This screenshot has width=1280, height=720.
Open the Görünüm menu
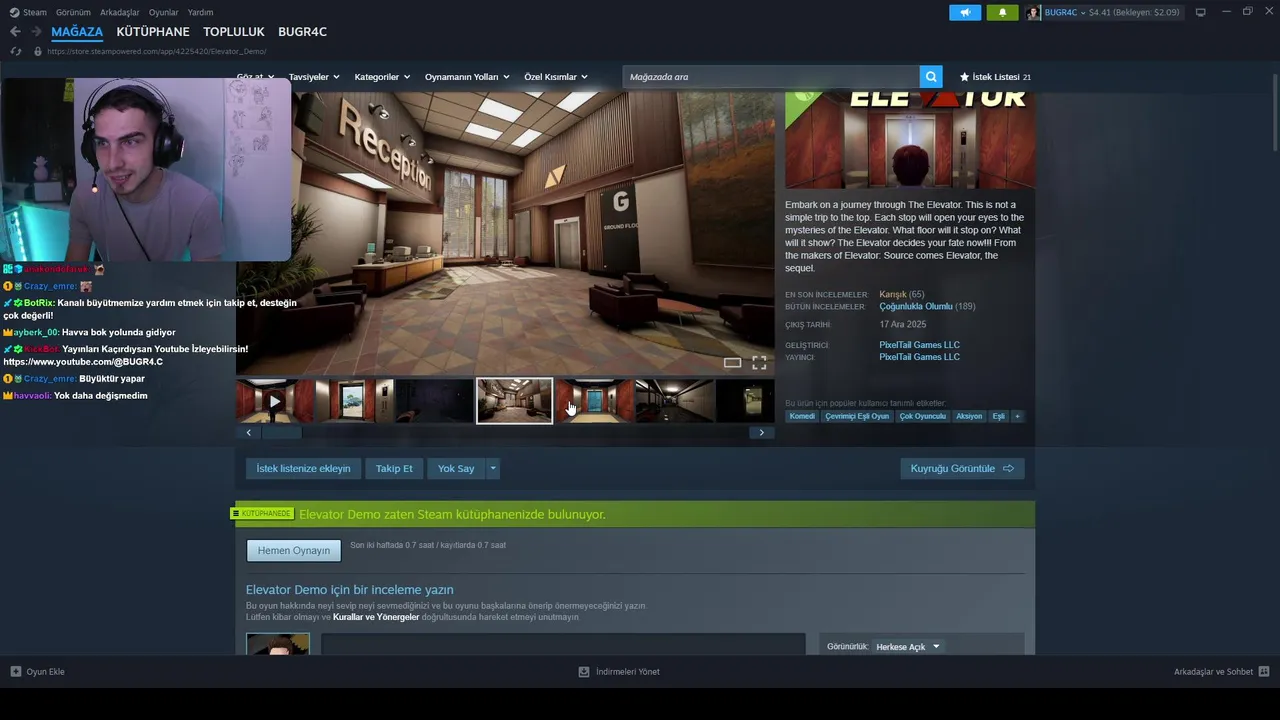[73, 12]
